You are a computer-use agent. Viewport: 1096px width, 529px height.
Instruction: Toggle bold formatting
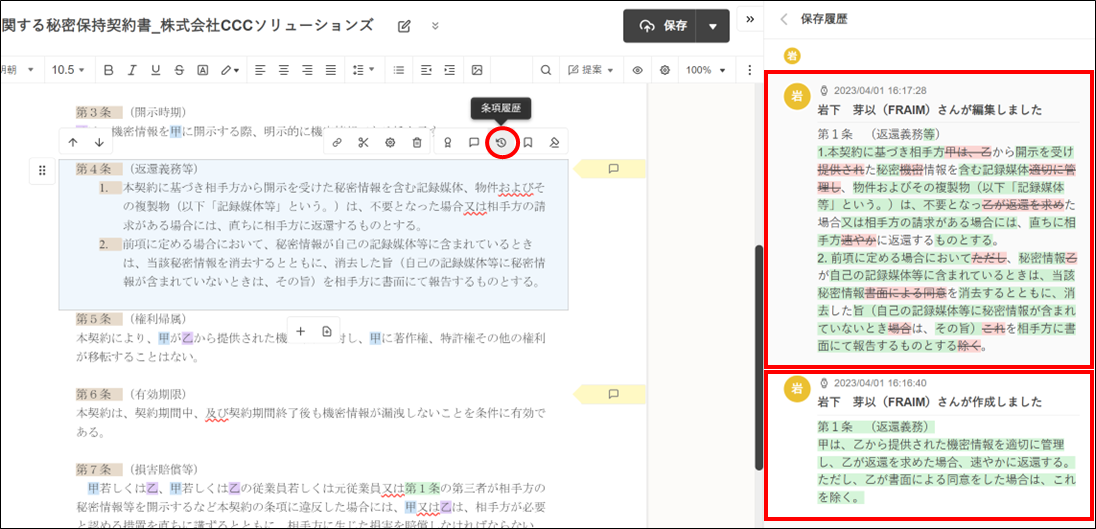[x=108, y=70]
